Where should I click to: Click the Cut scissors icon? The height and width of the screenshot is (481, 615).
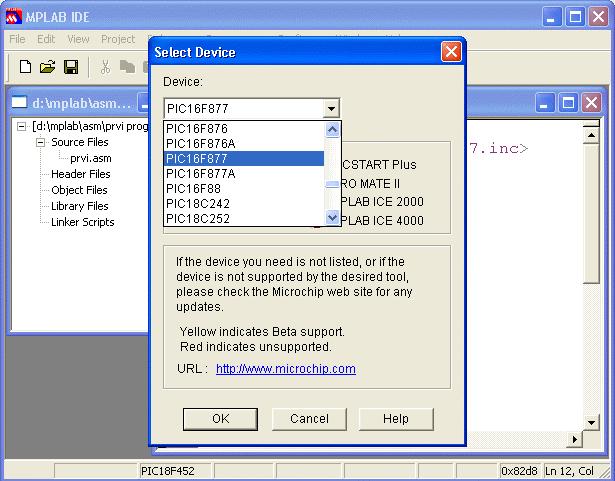[105, 67]
